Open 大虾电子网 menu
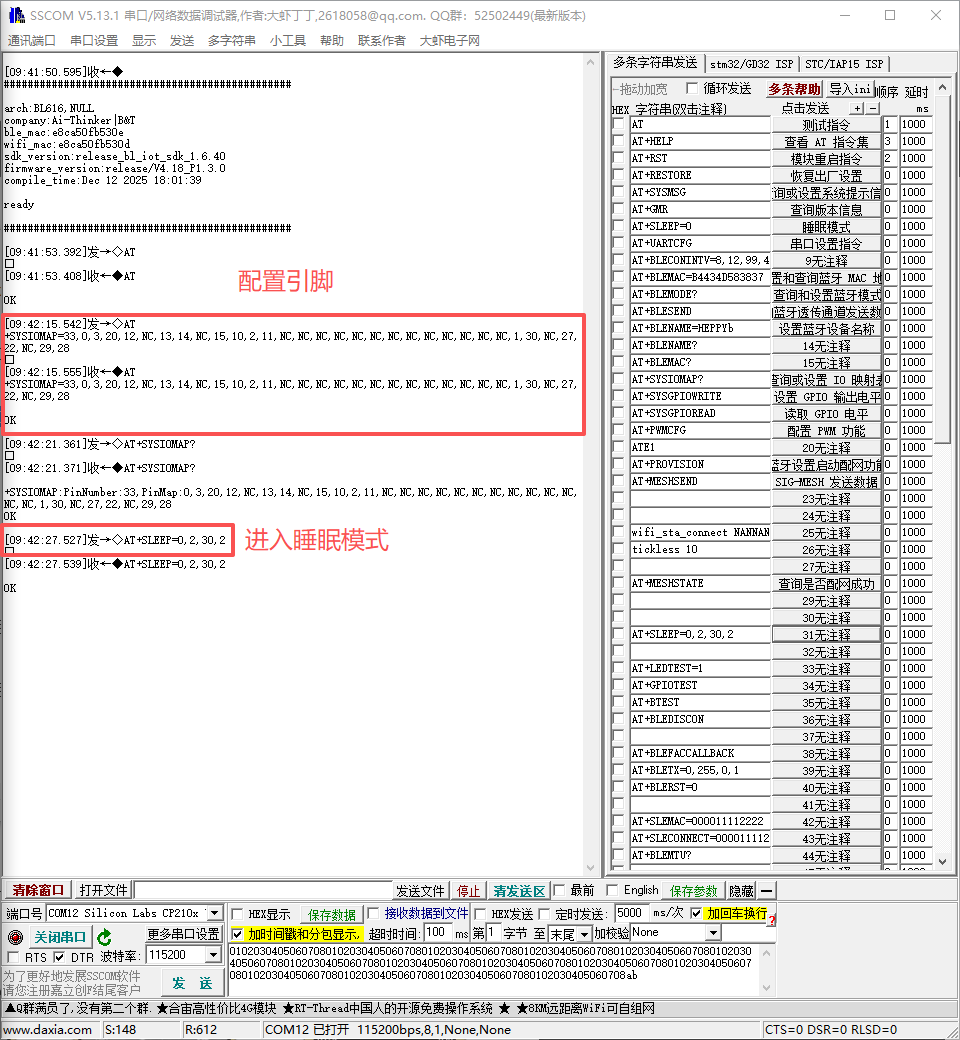 (x=450, y=40)
